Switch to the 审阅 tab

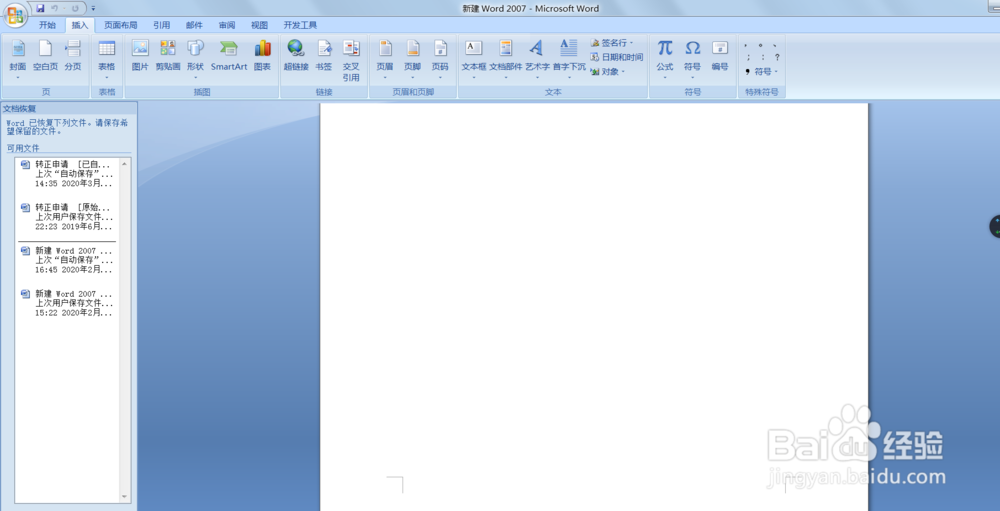pyautogui.click(x=226, y=26)
